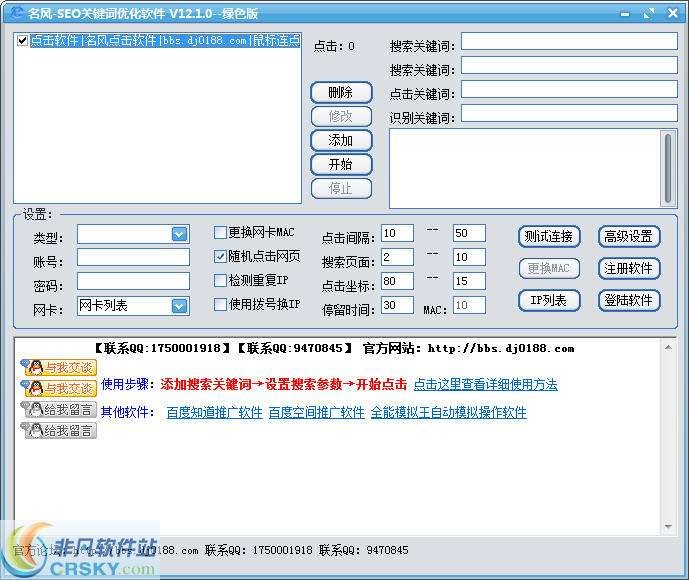Click 联系QQ:1750001918 text in info panel
The height and width of the screenshot is (580, 689).
coord(162,348)
